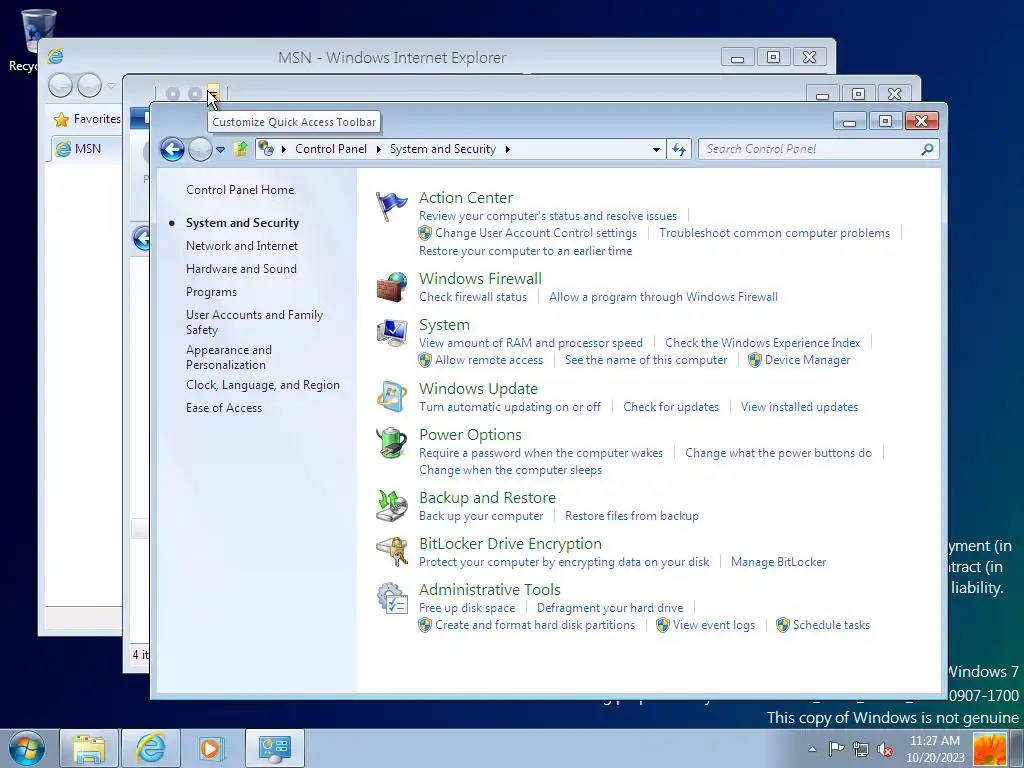Select the MSN tab in Internet Explorer
The image size is (1024, 768).
(85, 149)
